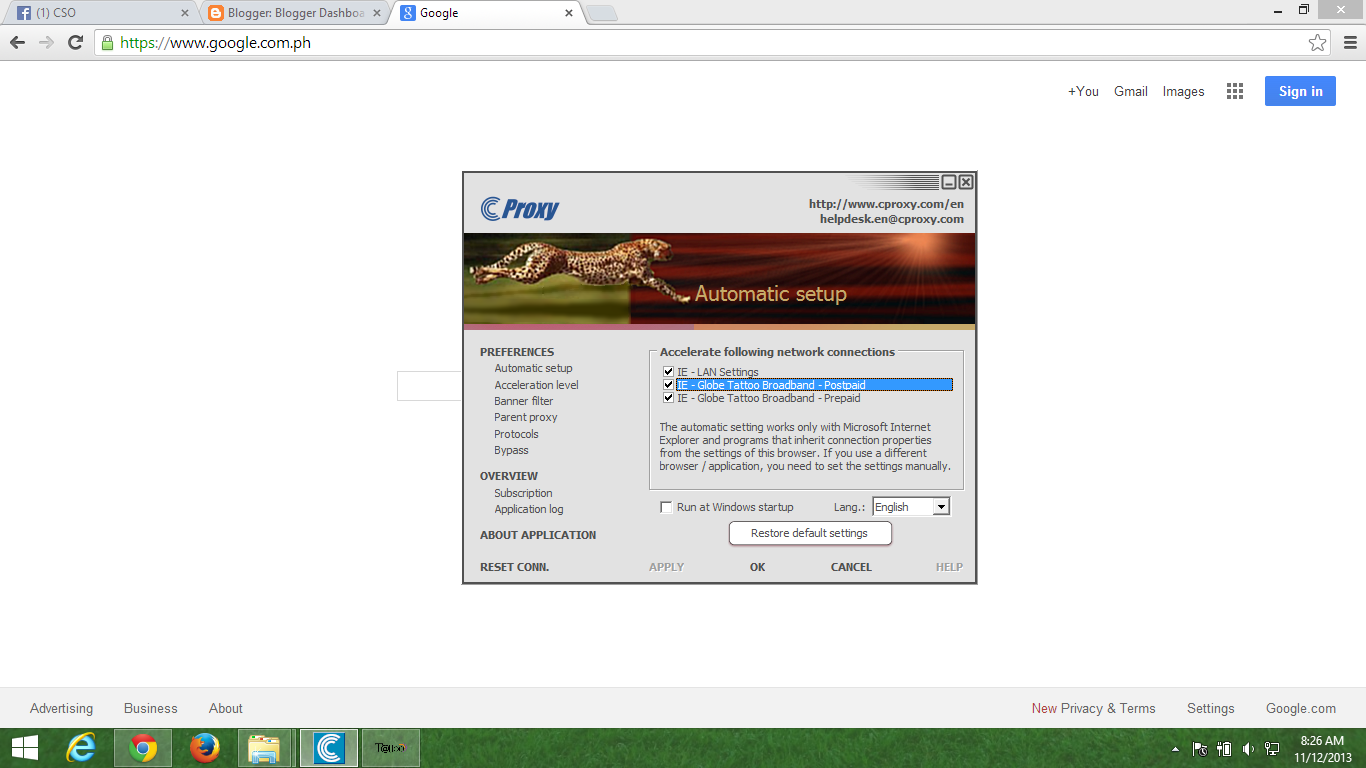This screenshot has height=768, width=1366.
Task: Open the cproxy.com/en website link
Action: pyautogui.click(x=886, y=204)
